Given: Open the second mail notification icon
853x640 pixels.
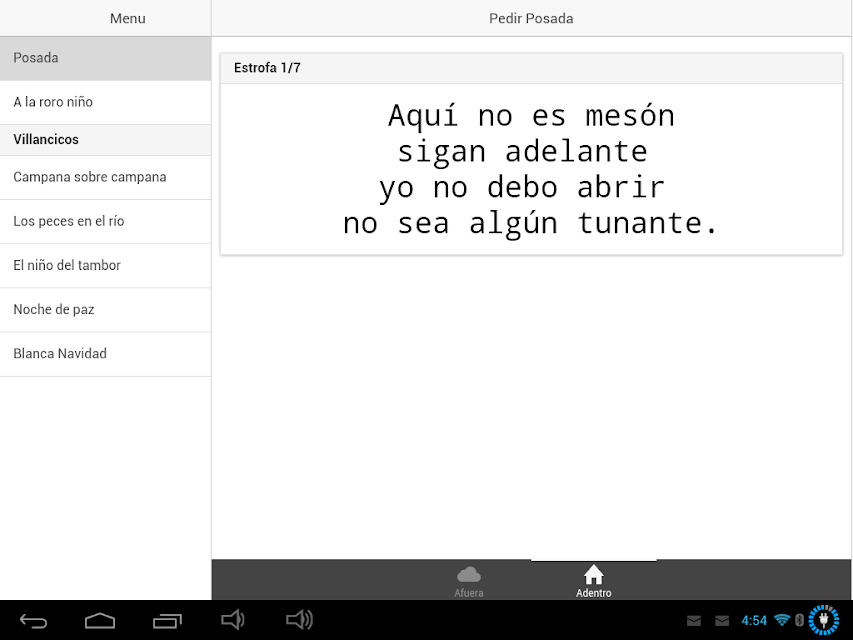Looking at the screenshot, I should [722, 620].
